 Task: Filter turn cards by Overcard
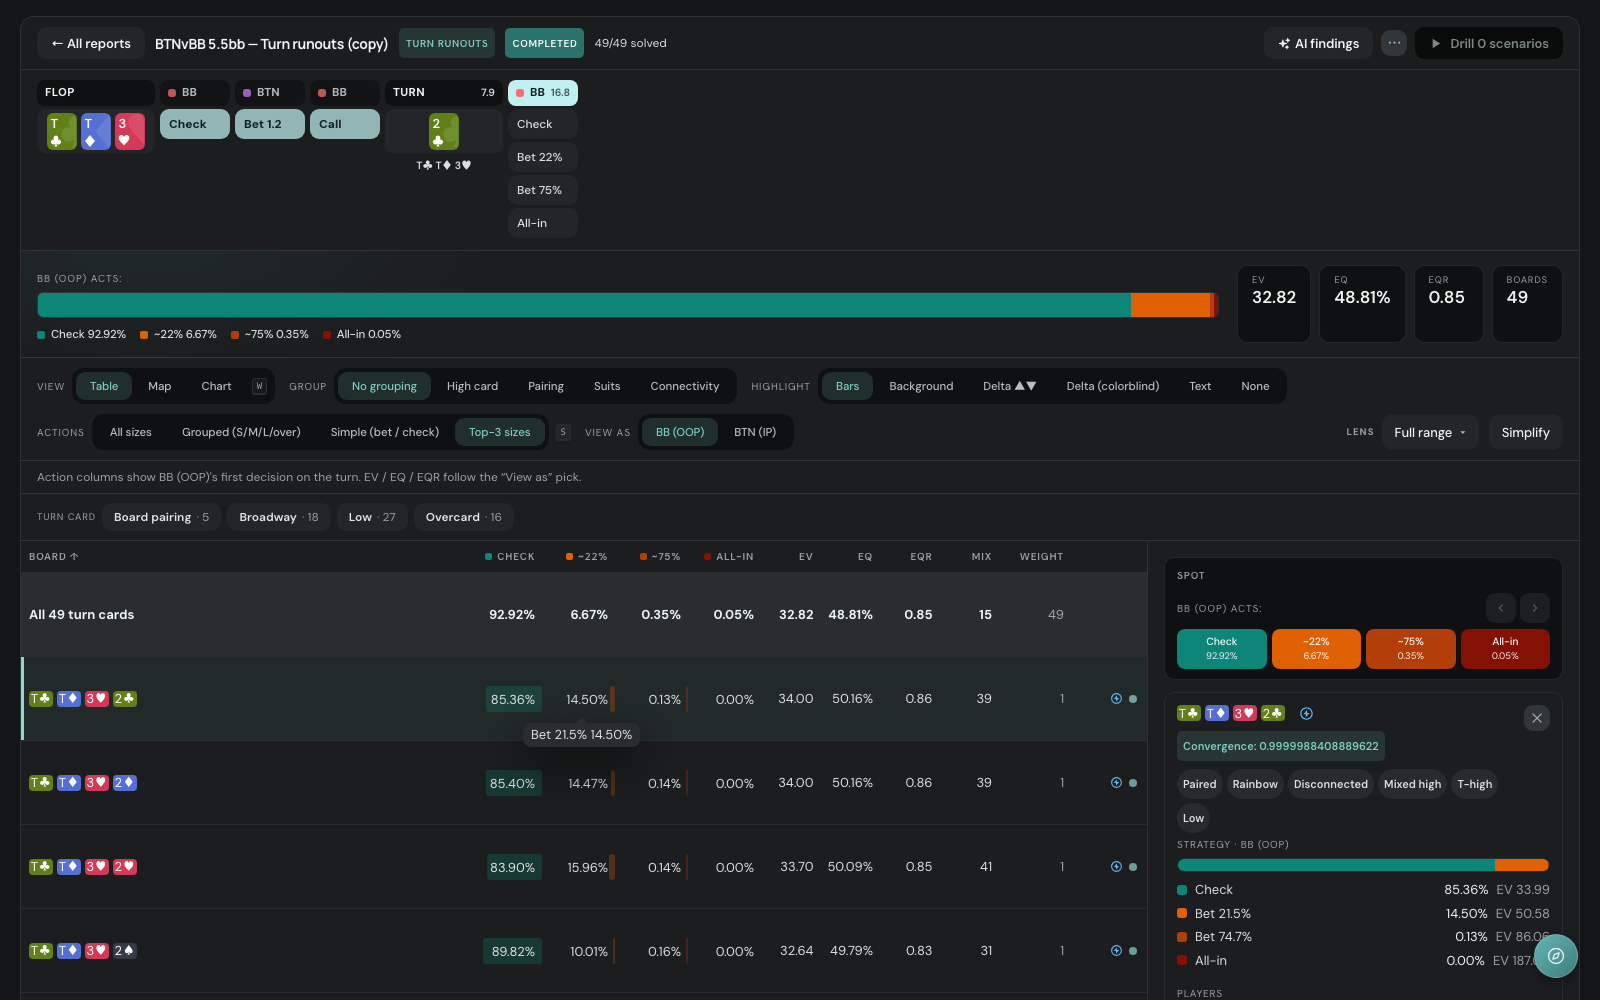tap(464, 517)
